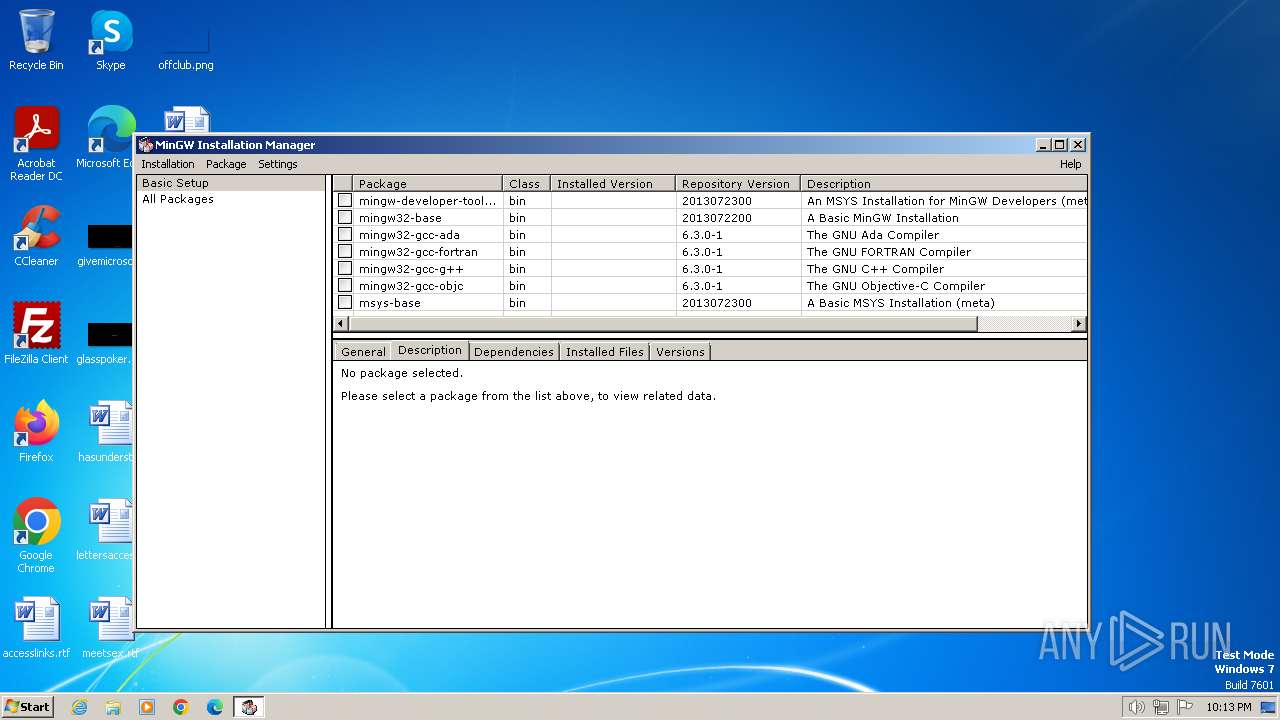
Task: Open the network tray icon
Action: (x=1161, y=707)
